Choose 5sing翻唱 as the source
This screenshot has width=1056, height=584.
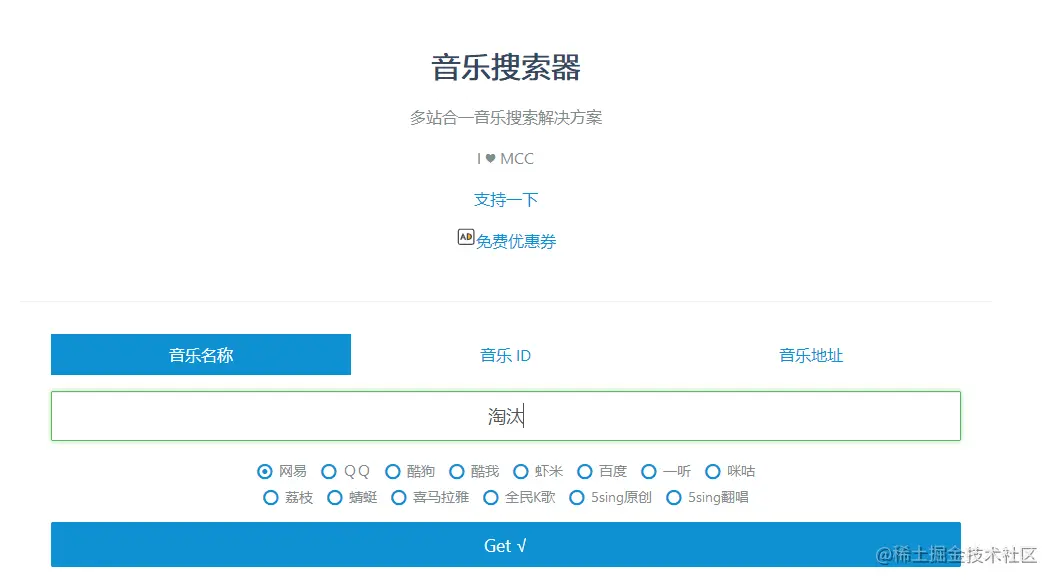pyautogui.click(x=674, y=497)
